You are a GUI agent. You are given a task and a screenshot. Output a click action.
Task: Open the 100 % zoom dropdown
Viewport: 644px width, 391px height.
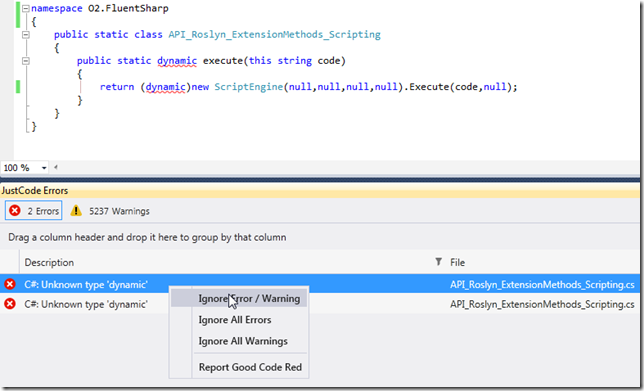pyautogui.click(x=43, y=168)
